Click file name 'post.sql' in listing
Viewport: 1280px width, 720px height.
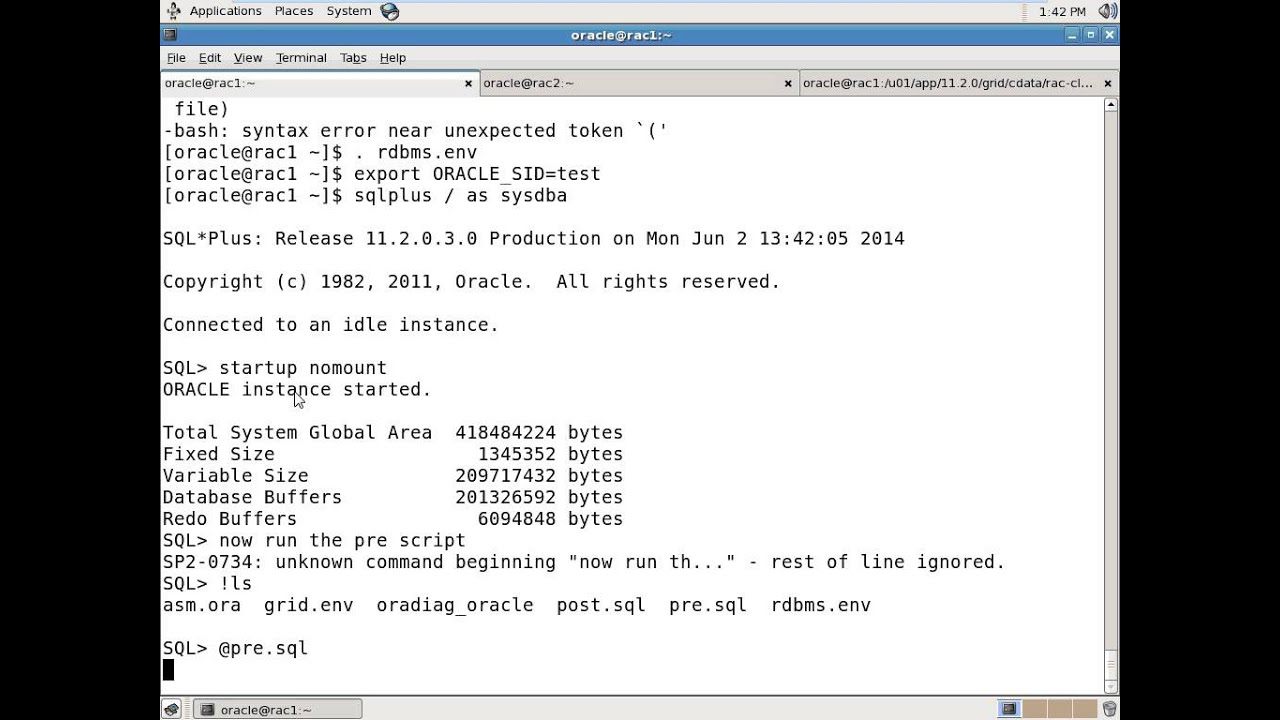click(601, 605)
